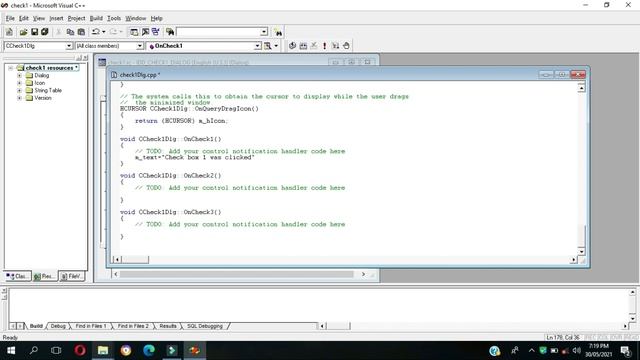The height and width of the screenshot is (360, 640).
Task: Select the Find in Files 2 tab
Action: coord(133,326)
